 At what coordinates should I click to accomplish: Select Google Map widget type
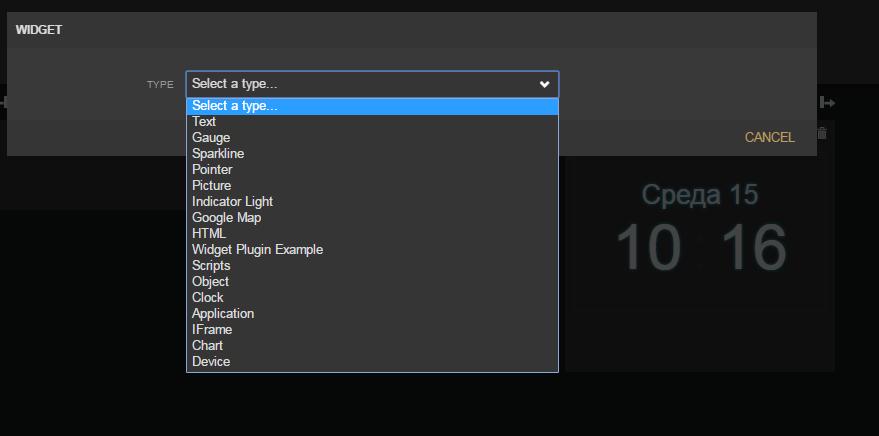pos(226,218)
